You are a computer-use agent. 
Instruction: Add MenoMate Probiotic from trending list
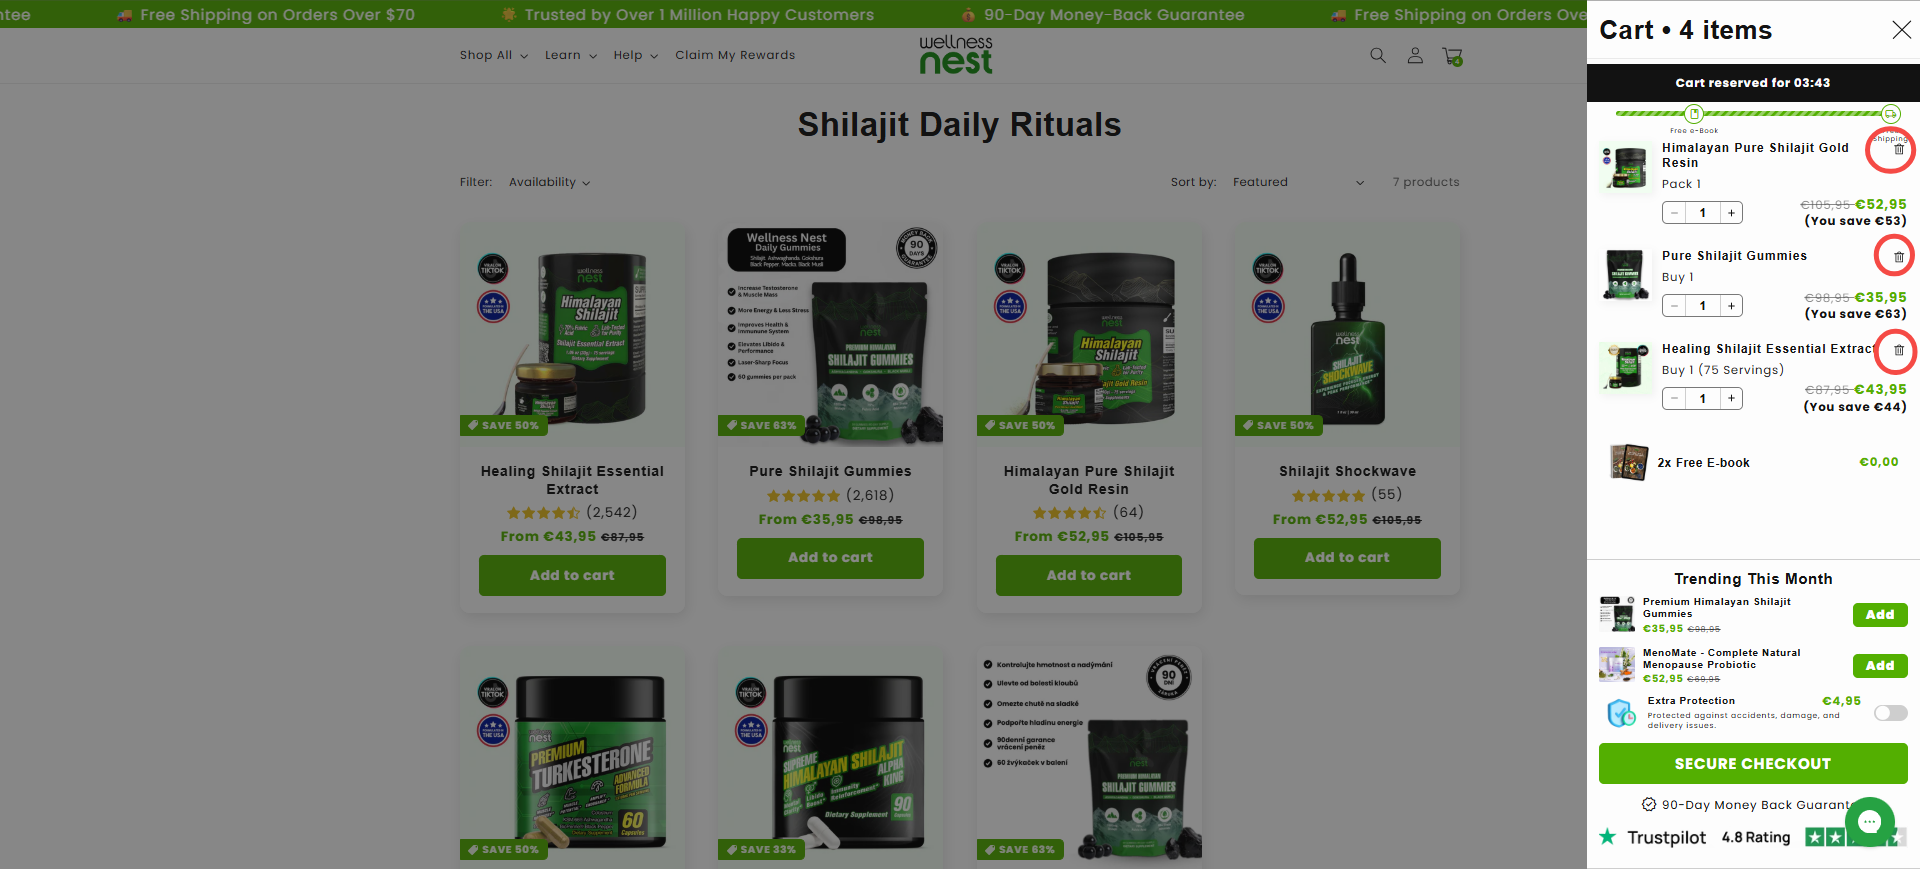point(1879,666)
